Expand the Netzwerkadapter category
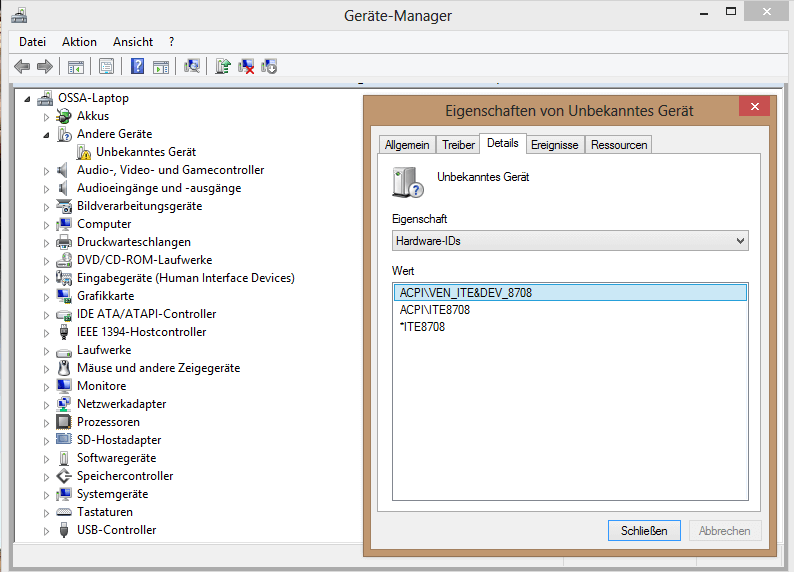 tap(46, 404)
